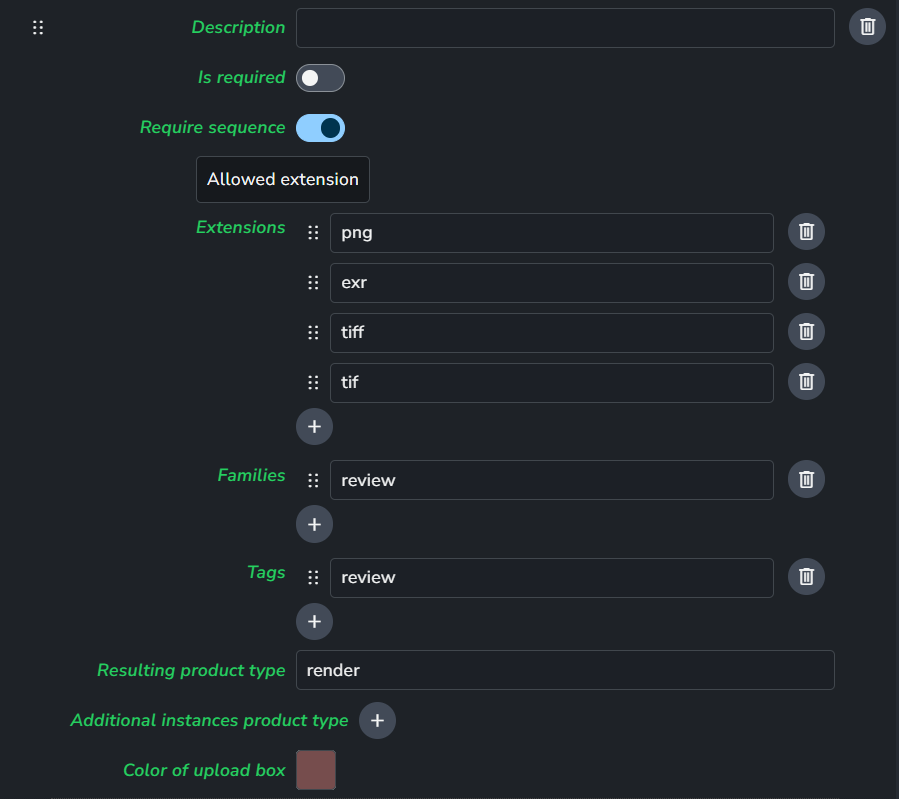899x799 pixels.
Task: Remove the tif extension row
Action: 806,382
